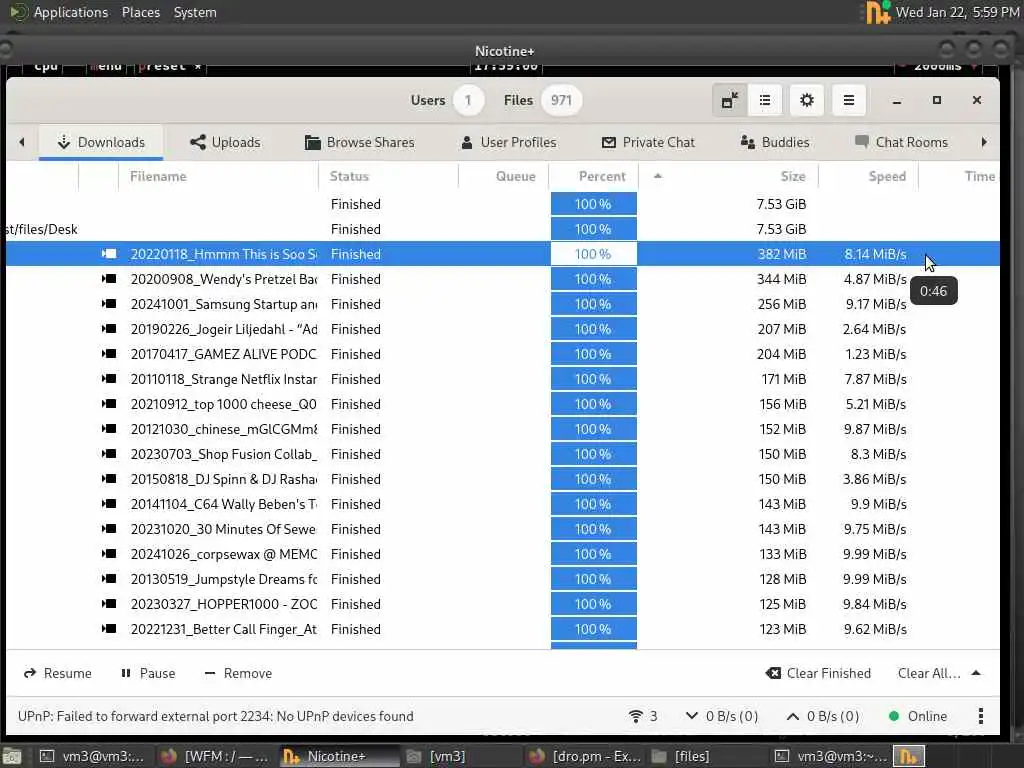
Task: Click the Nicotine+ tray icon in top panel
Action: pos(877,12)
